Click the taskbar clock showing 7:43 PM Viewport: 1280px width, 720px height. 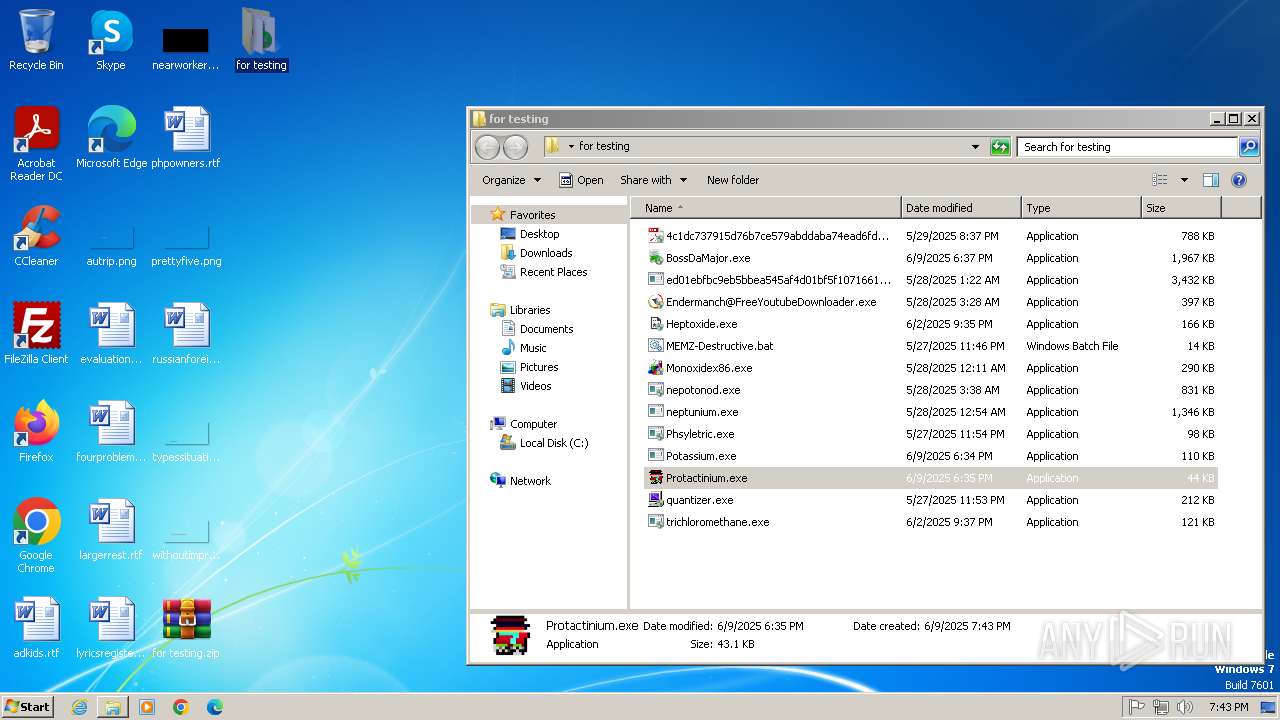[x=1228, y=707]
